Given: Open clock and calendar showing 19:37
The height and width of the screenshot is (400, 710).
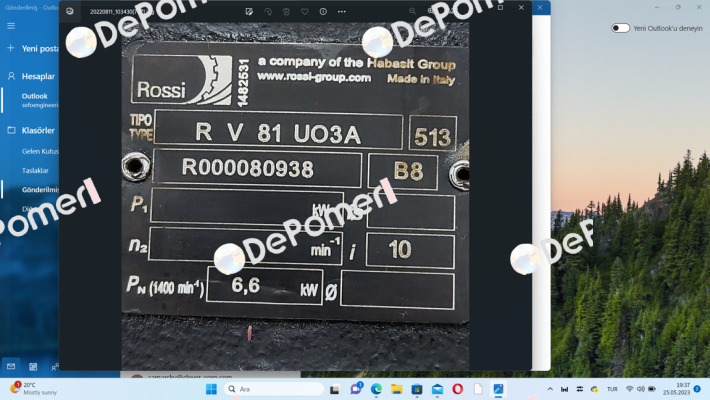Looking at the screenshot, I should coord(676,389).
